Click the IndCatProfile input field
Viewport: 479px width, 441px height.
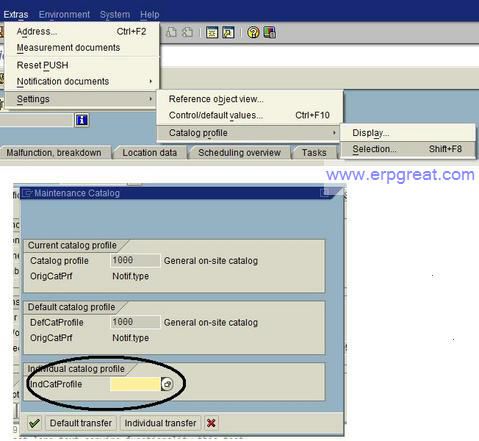135,384
